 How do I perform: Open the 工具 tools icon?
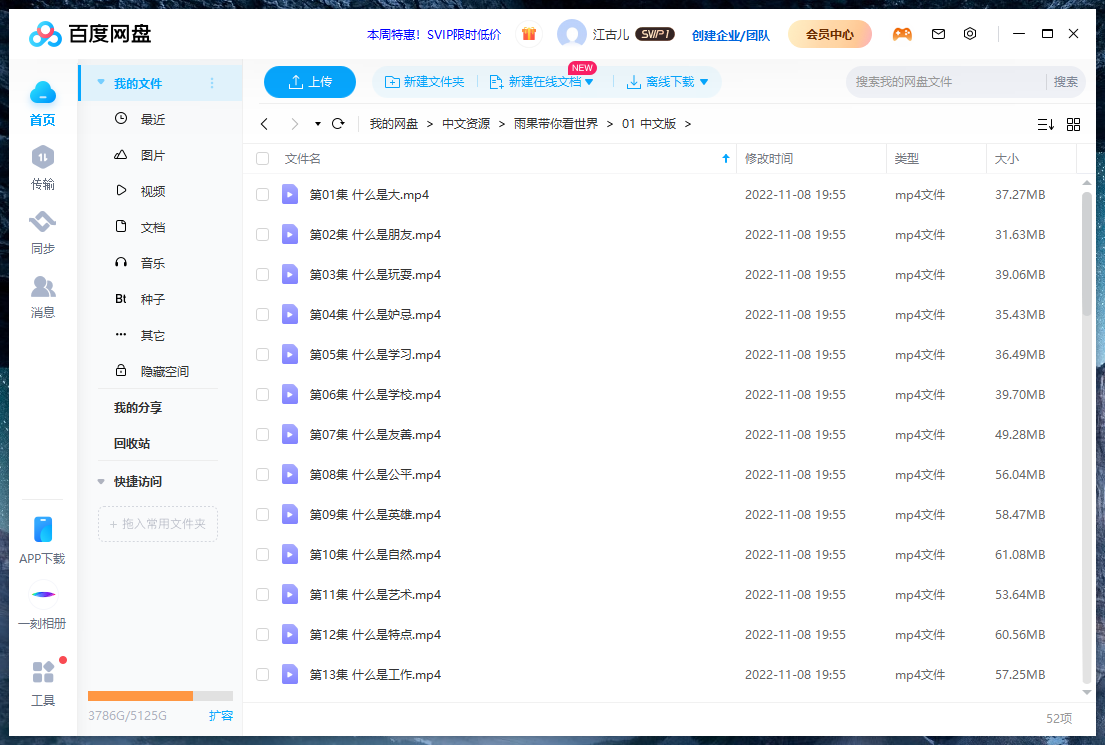coord(43,672)
